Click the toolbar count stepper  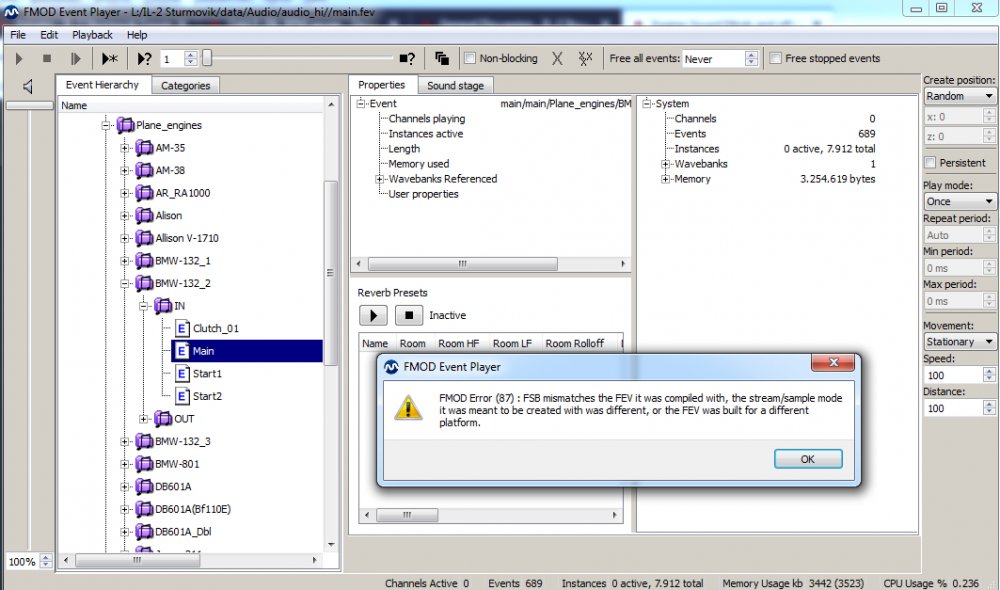(191, 59)
